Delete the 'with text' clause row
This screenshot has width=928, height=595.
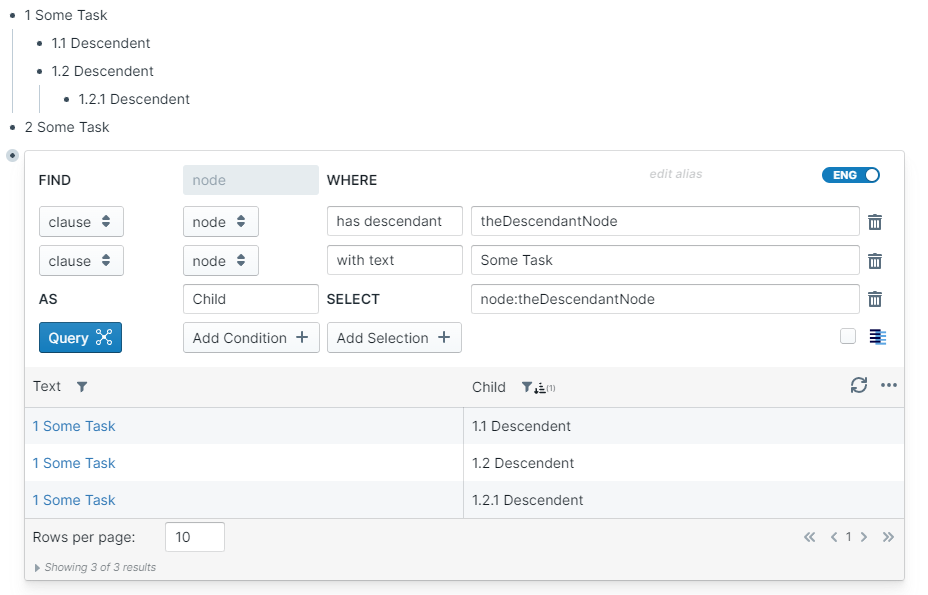875,261
